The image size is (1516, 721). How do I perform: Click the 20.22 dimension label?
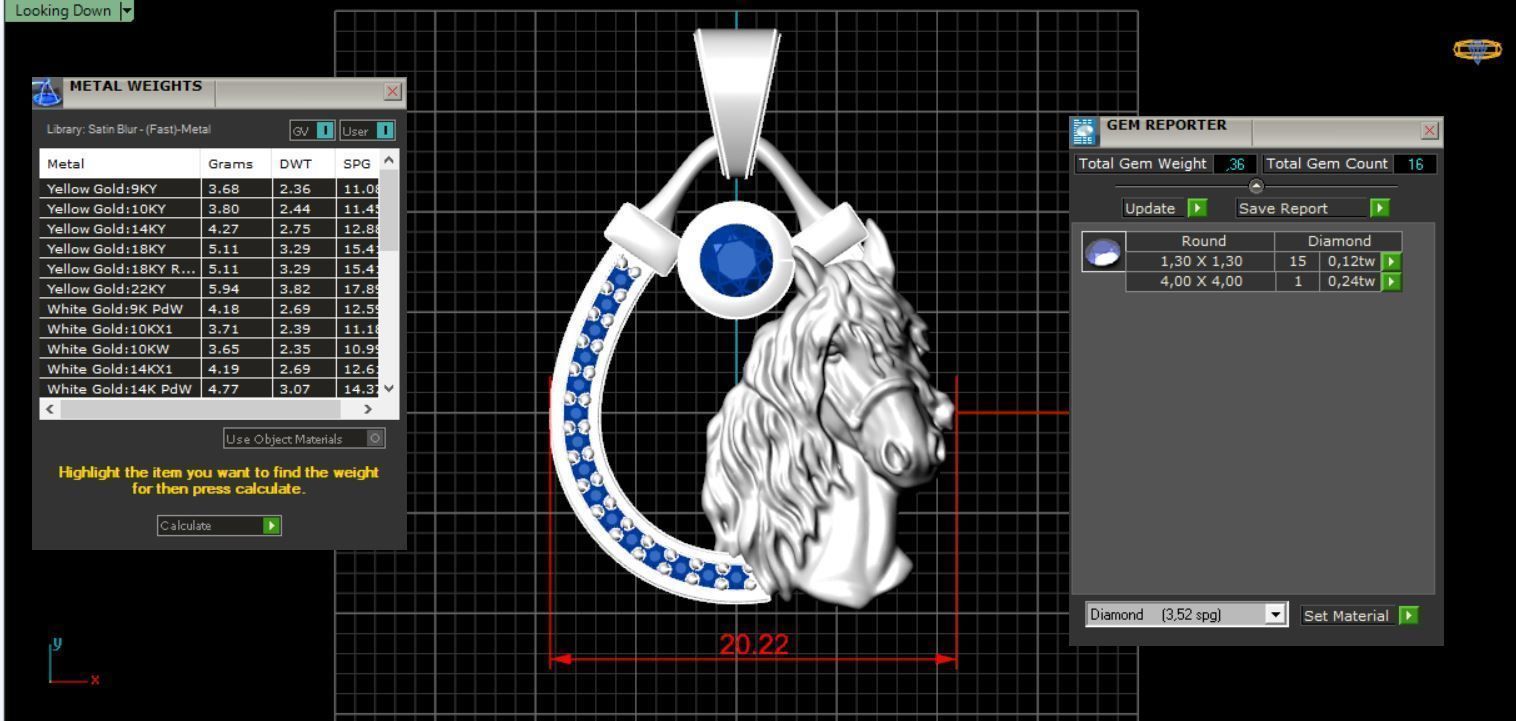click(x=753, y=646)
